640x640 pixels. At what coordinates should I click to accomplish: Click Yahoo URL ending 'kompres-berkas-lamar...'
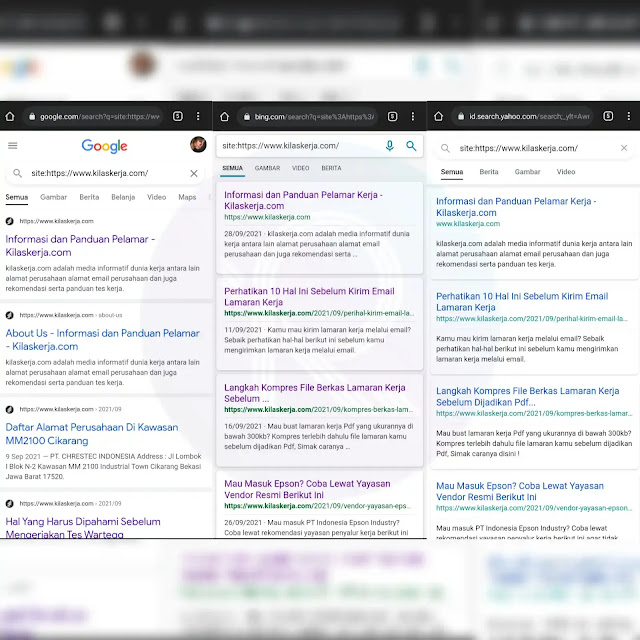(534, 413)
